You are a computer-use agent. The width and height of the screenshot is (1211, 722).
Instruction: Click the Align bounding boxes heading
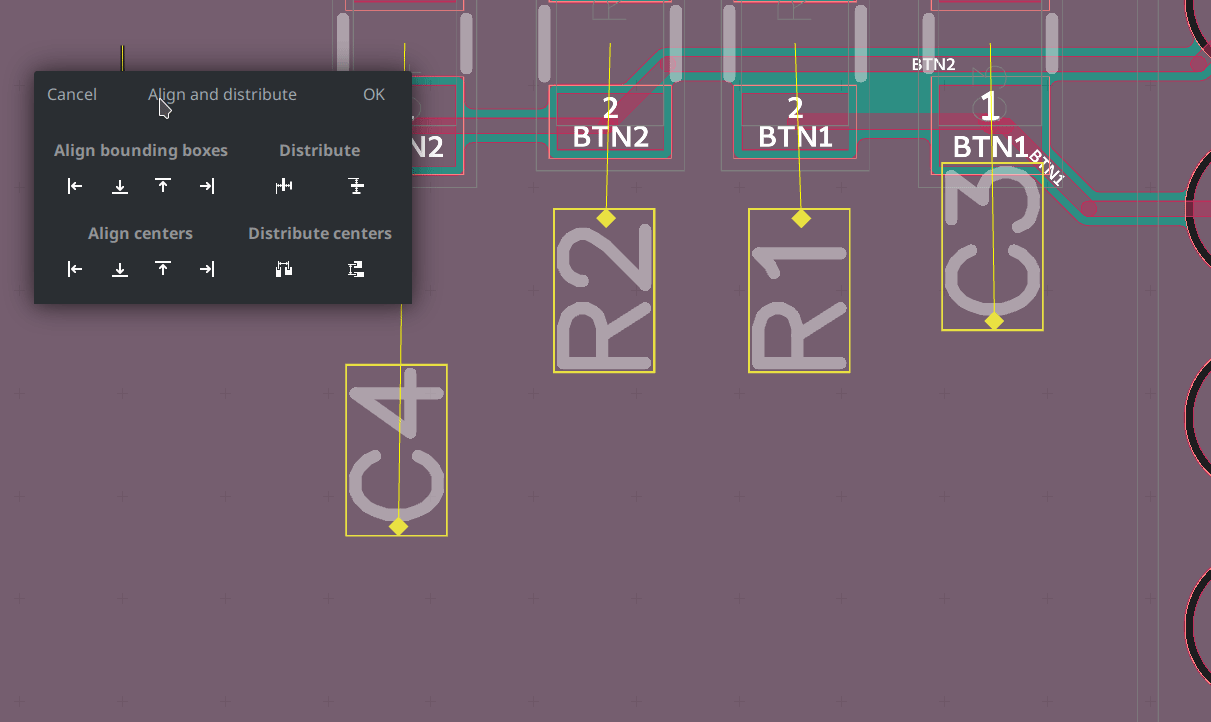pyautogui.click(x=141, y=150)
